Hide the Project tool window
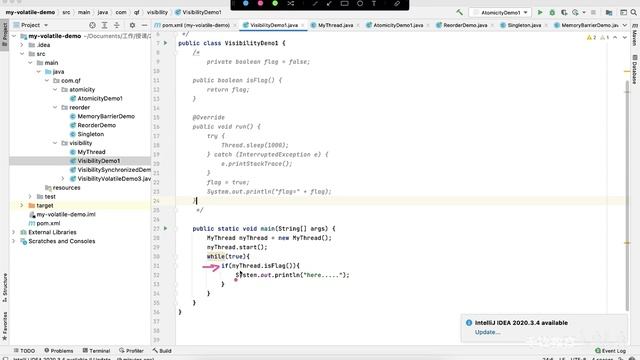This screenshot has width=640, height=360. pyautogui.click(x=144, y=25)
